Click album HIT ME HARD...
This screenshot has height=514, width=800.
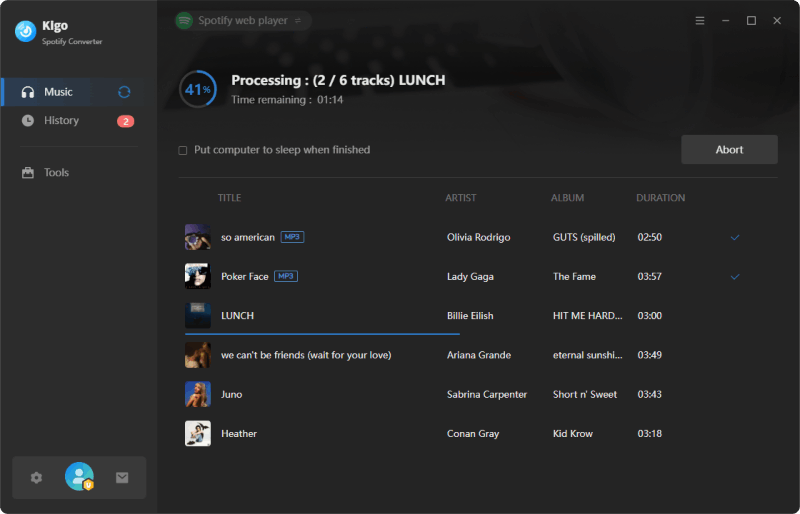[588, 316]
